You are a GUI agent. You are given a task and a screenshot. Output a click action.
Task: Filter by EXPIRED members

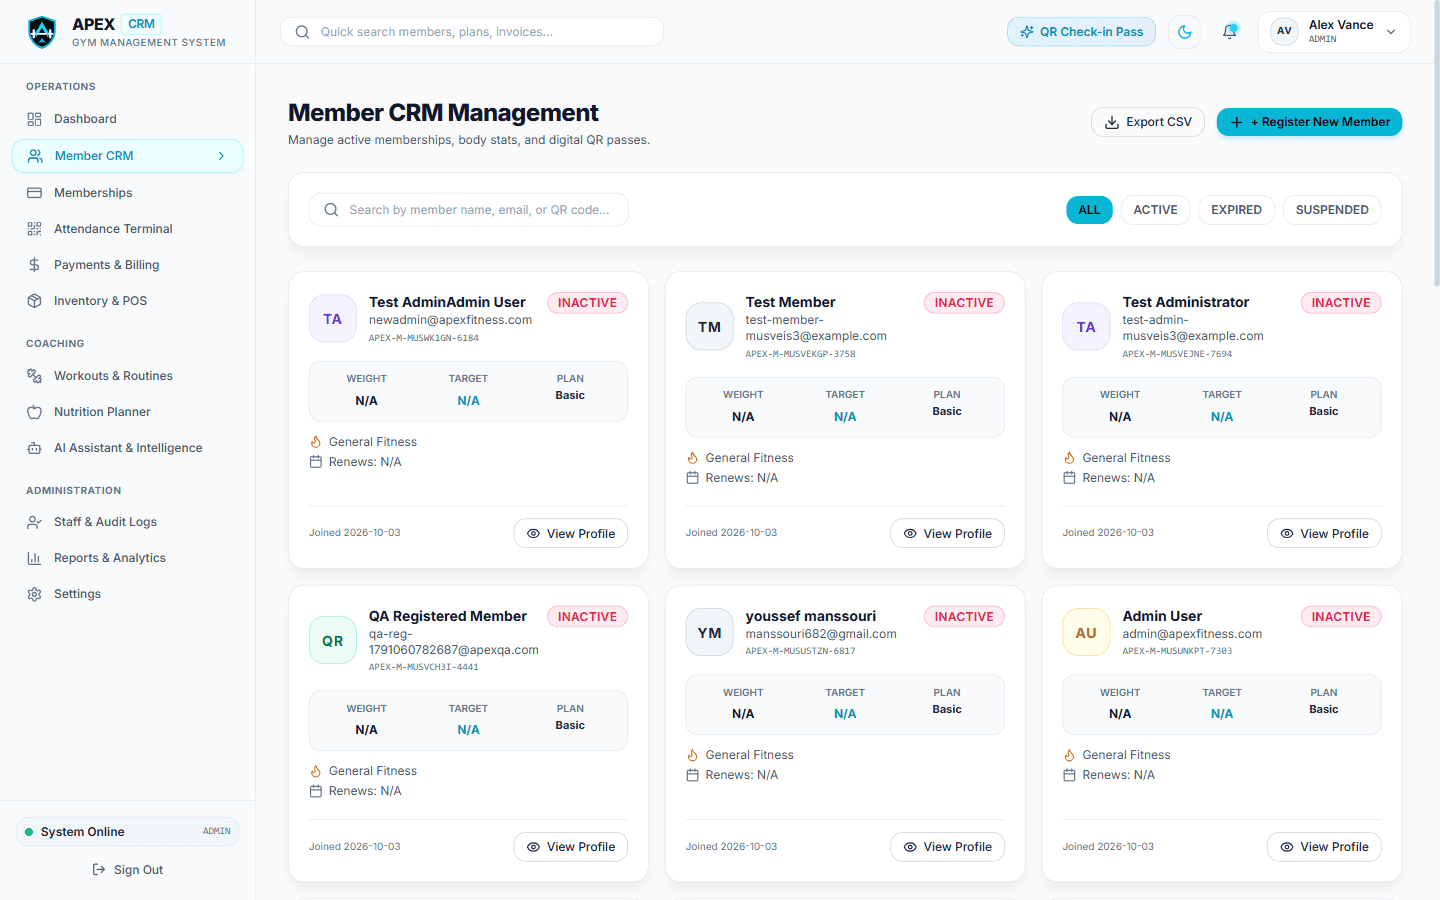(x=1236, y=210)
